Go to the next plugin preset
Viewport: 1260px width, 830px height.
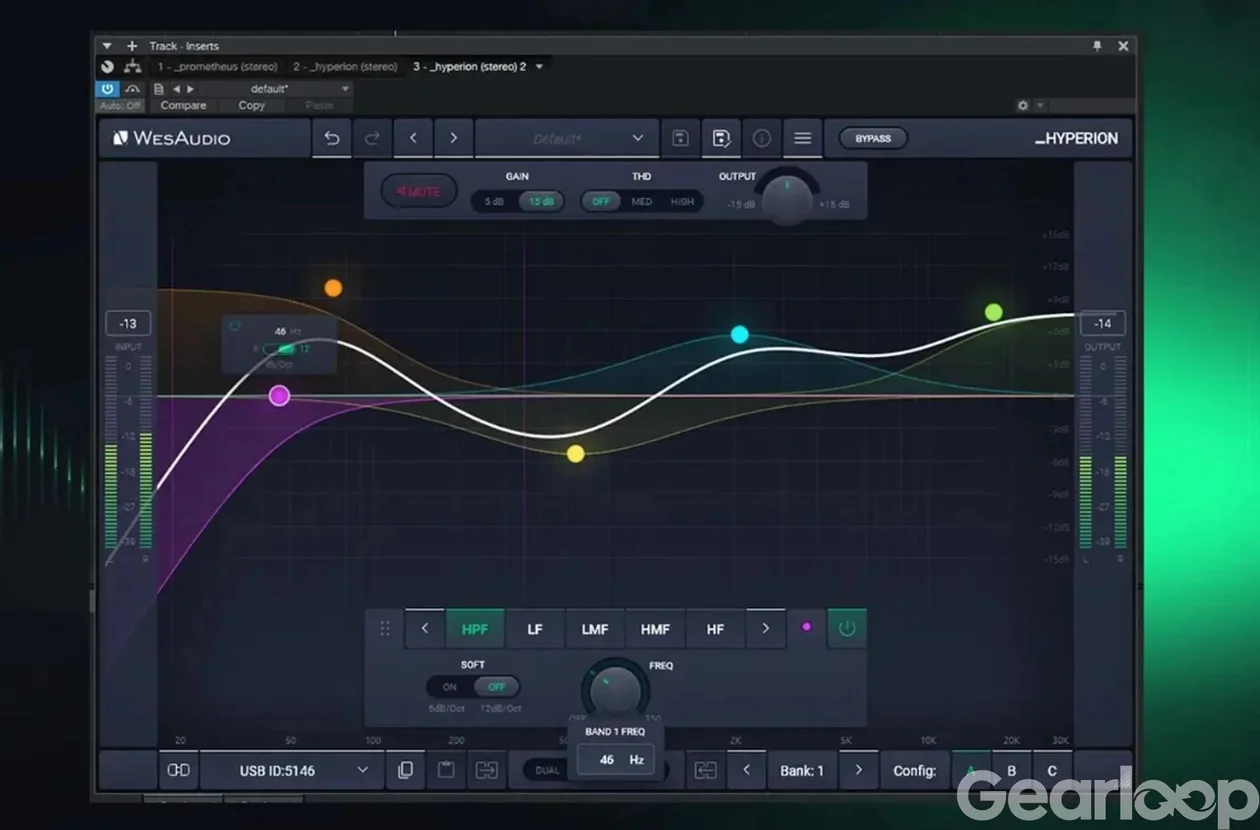click(x=453, y=138)
